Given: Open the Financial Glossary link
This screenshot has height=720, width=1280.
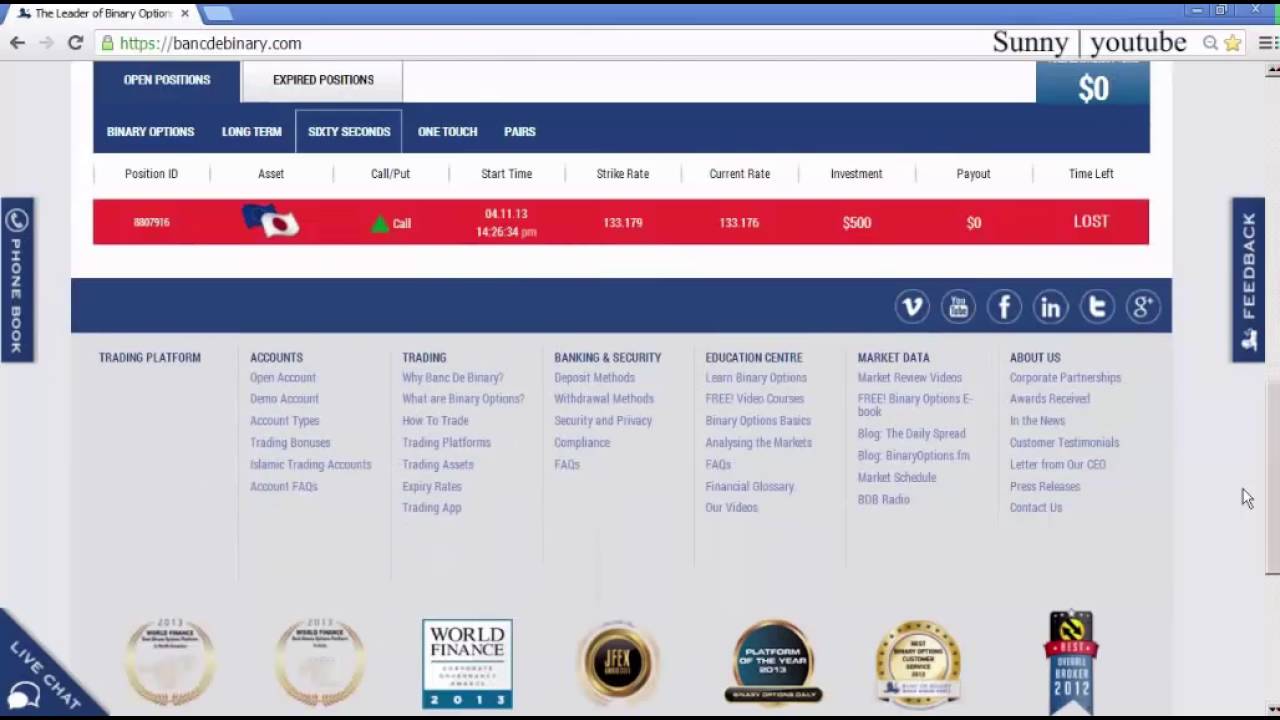Looking at the screenshot, I should (750, 486).
